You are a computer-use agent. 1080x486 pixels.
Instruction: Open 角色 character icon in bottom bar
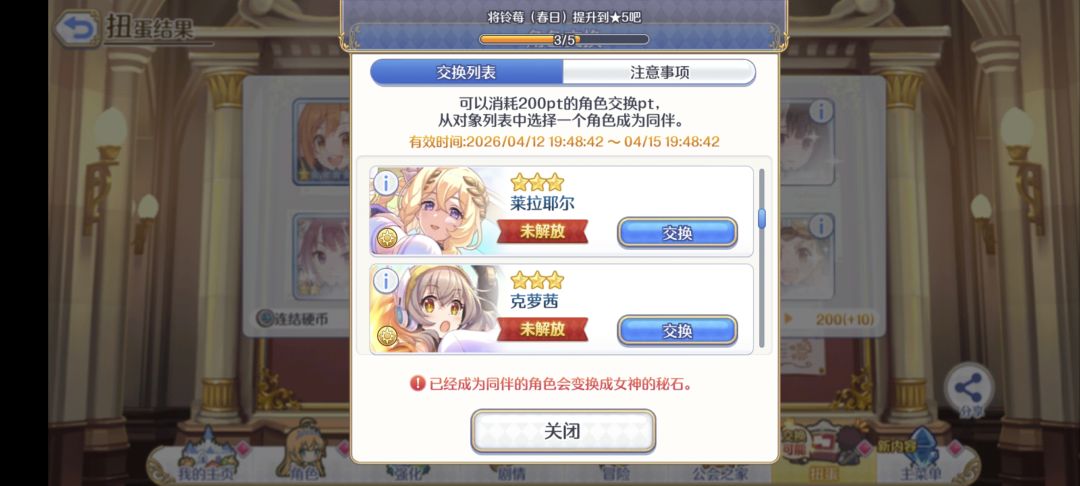[304, 456]
